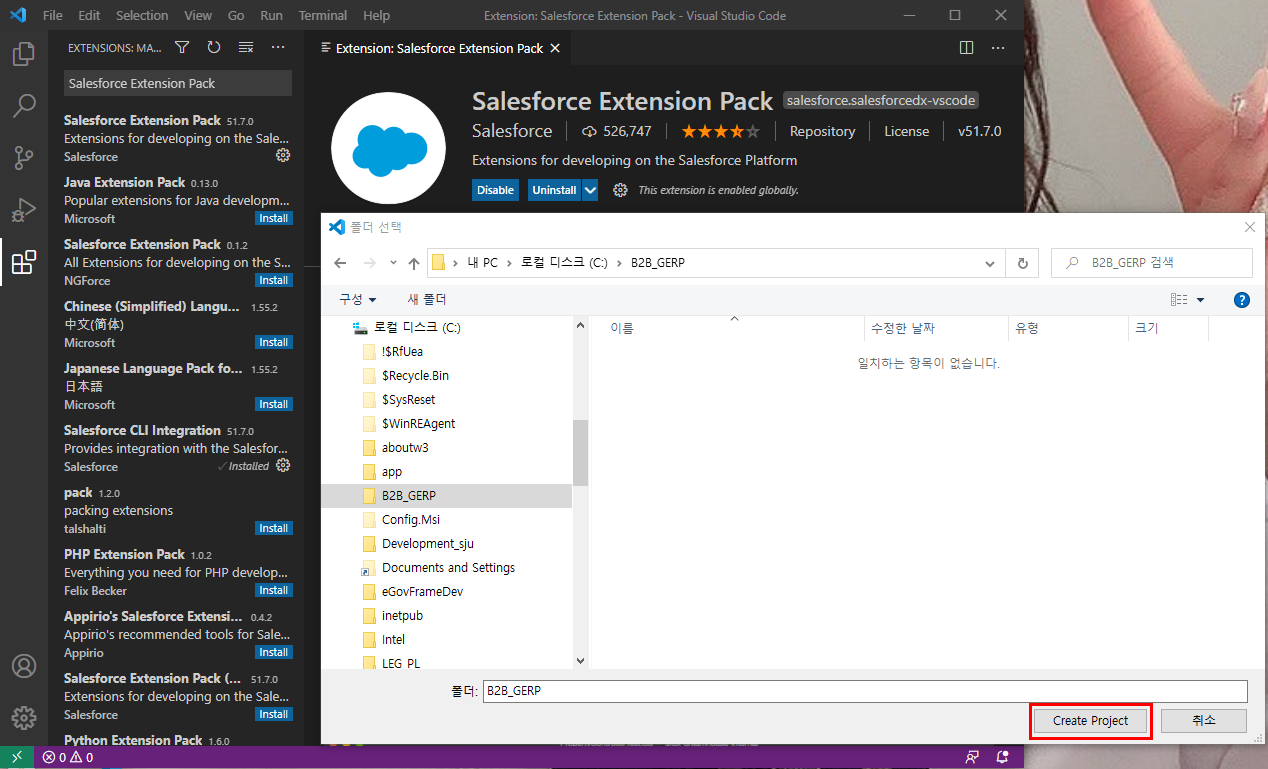
Task: Show errors and warnings in status bar
Action: (68, 757)
